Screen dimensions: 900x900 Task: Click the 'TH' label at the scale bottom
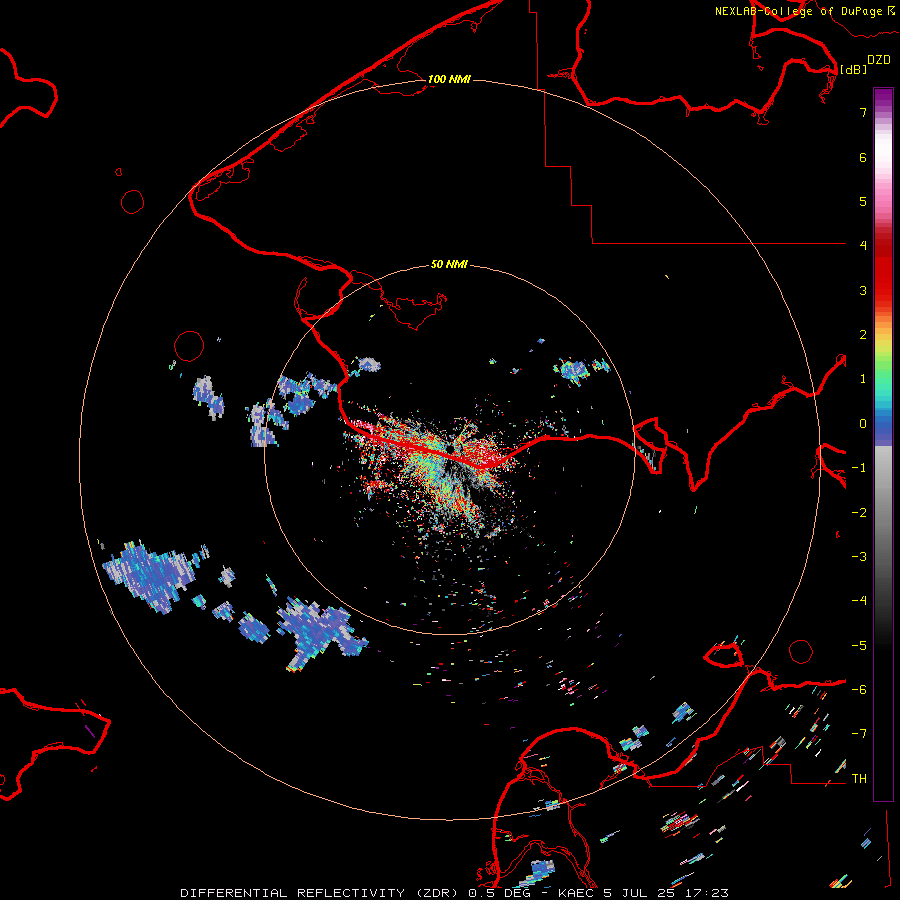[859, 778]
